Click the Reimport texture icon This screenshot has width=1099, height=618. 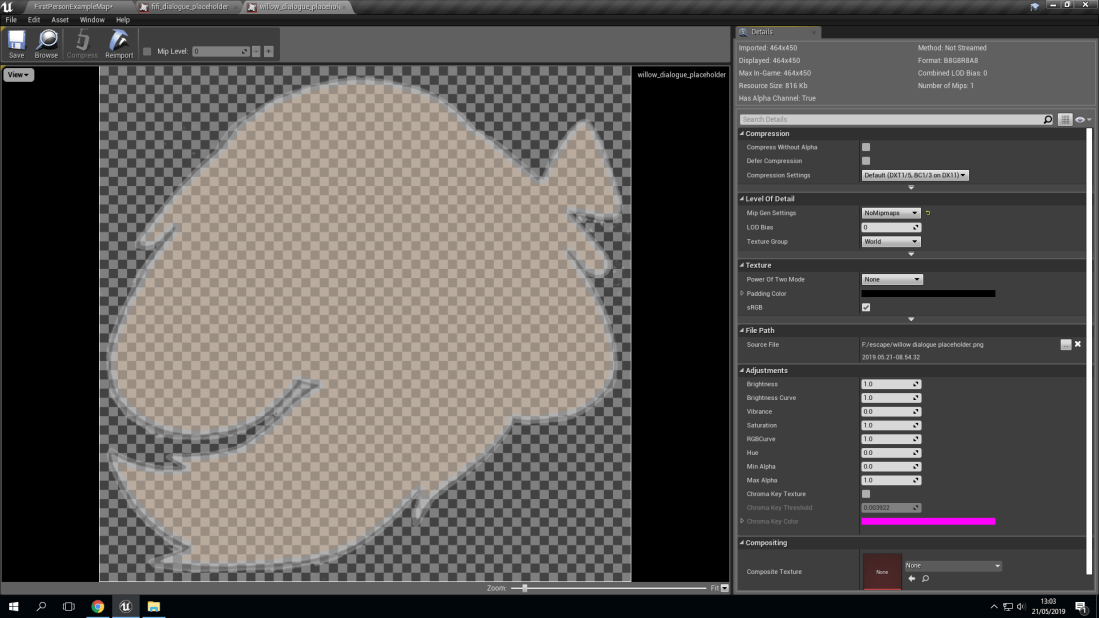(x=119, y=43)
